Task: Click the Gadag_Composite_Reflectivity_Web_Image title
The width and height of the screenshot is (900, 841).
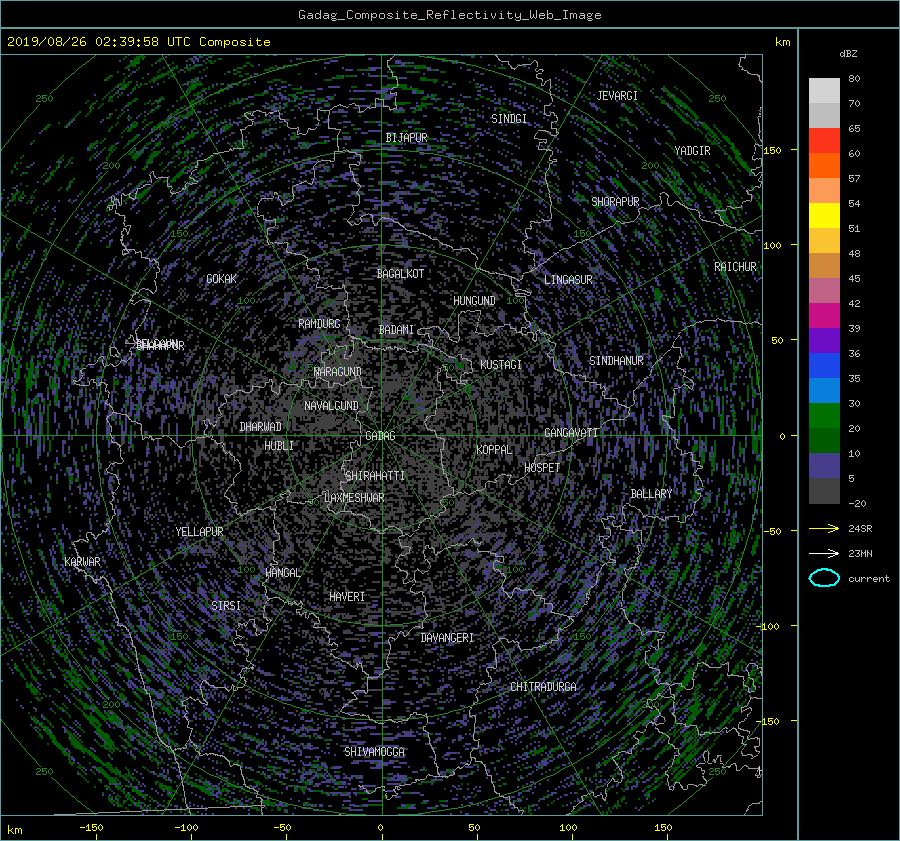Action: point(449,15)
